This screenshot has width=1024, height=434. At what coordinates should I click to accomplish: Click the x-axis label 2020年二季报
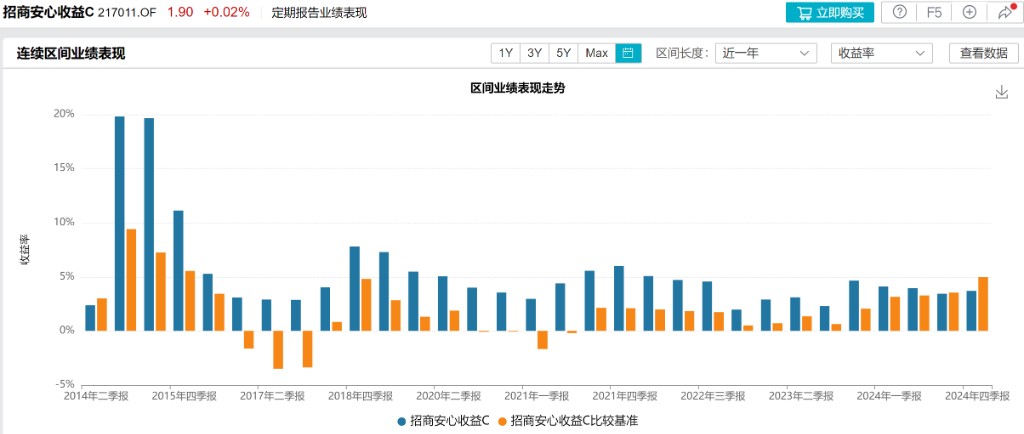coord(449,396)
